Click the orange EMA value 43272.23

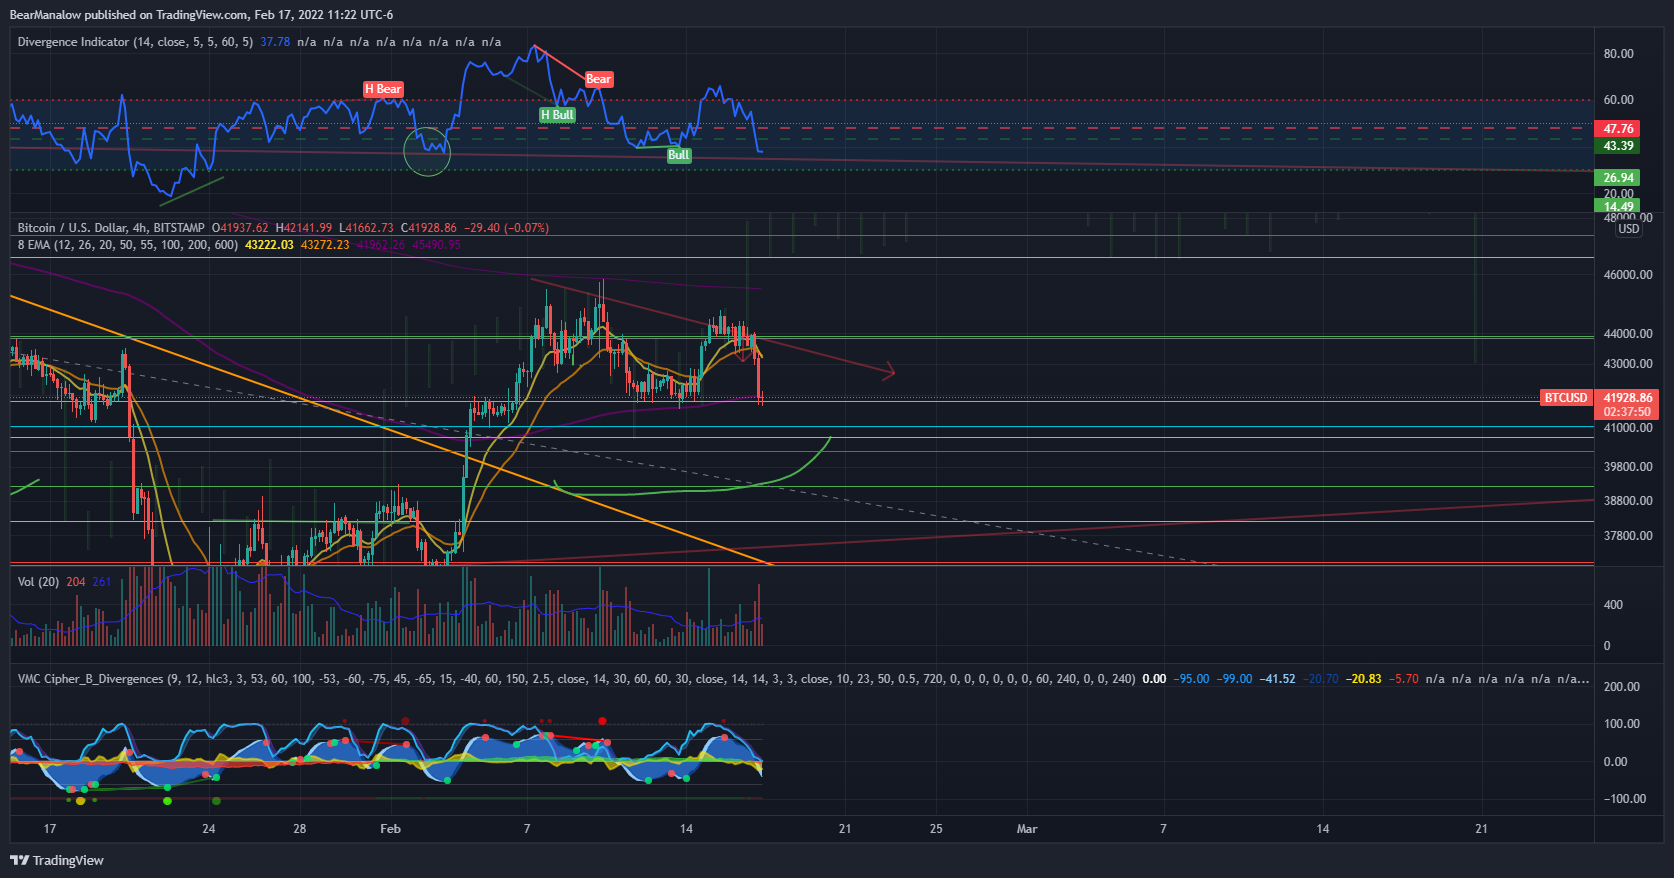(x=325, y=245)
